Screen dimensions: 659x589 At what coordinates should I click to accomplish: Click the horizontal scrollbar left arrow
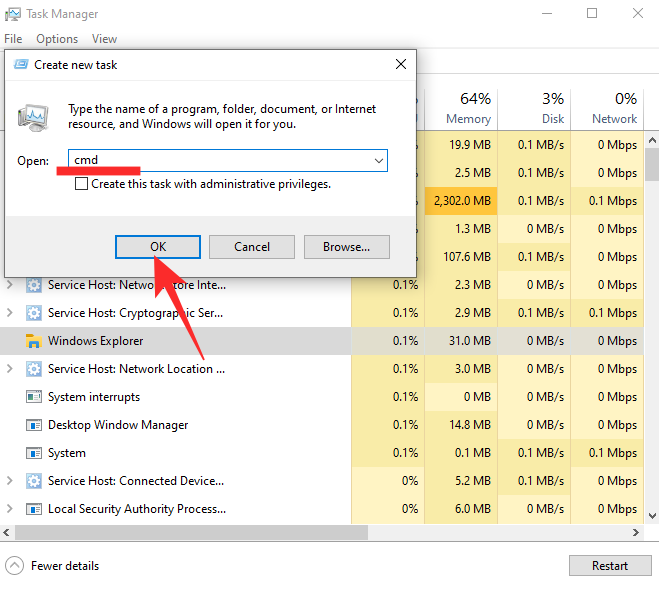(6, 533)
